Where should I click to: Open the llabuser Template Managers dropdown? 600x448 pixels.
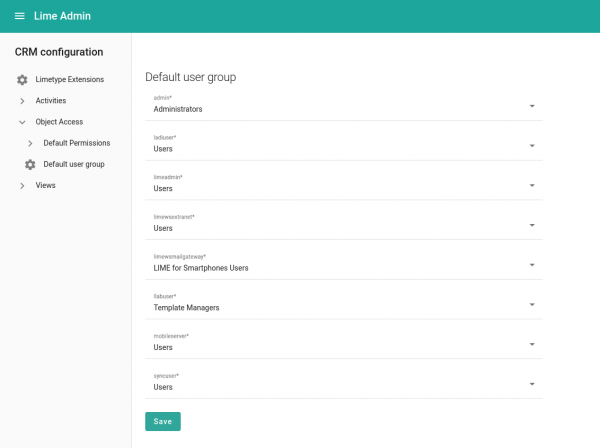[532, 304]
